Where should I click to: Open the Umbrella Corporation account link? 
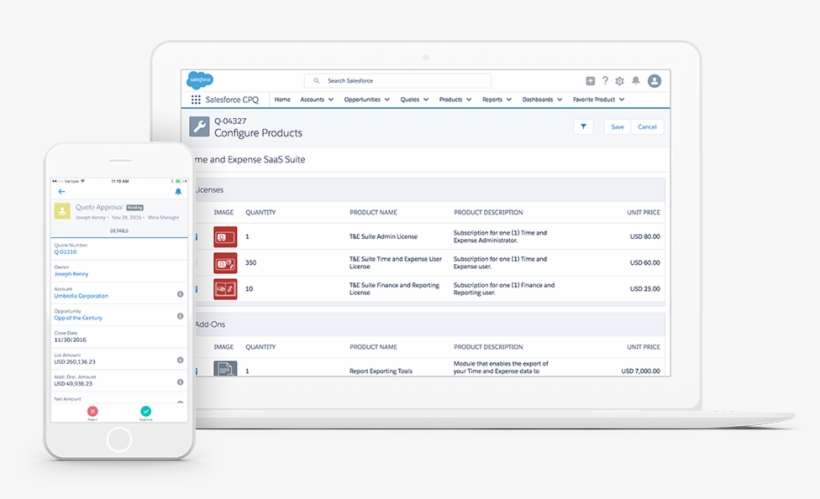tap(81, 296)
